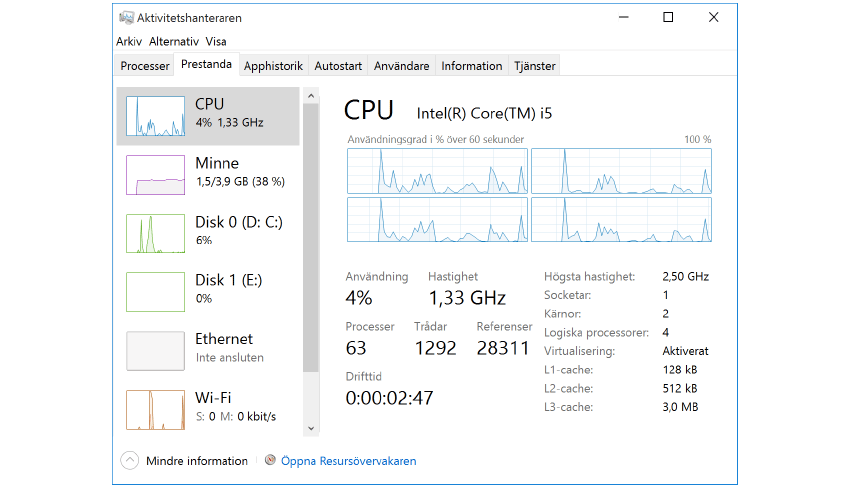Collapse the view with the Mindre information chevron
The image size is (850, 491).
pos(129,461)
